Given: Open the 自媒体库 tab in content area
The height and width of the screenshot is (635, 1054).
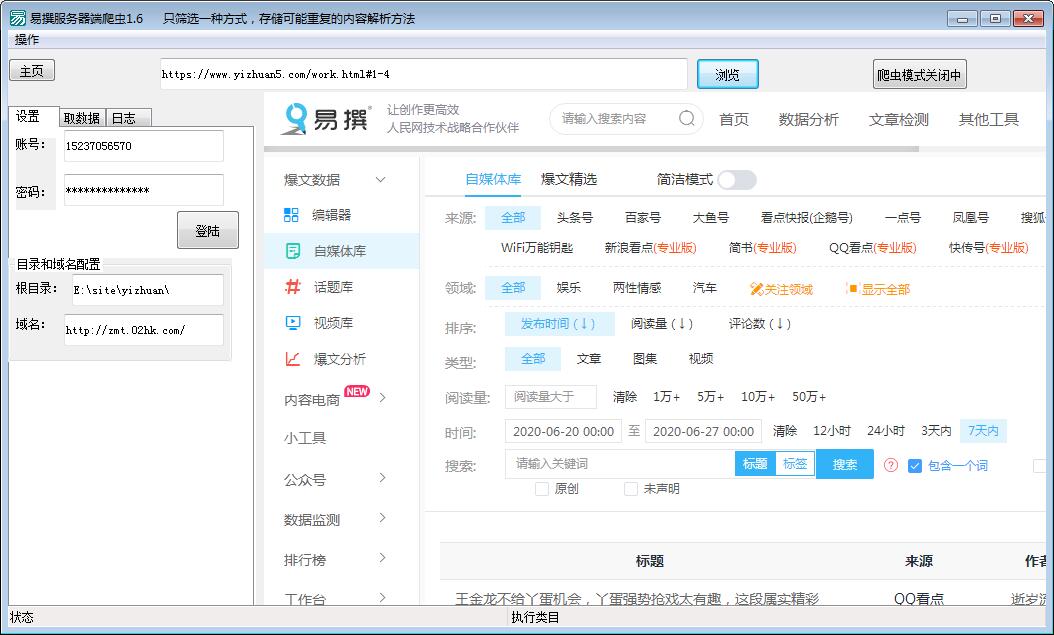Looking at the screenshot, I should click(493, 179).
